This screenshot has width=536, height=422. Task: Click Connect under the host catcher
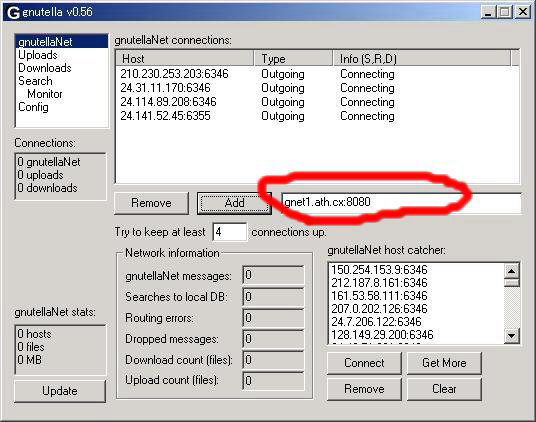tap(364, 363)
